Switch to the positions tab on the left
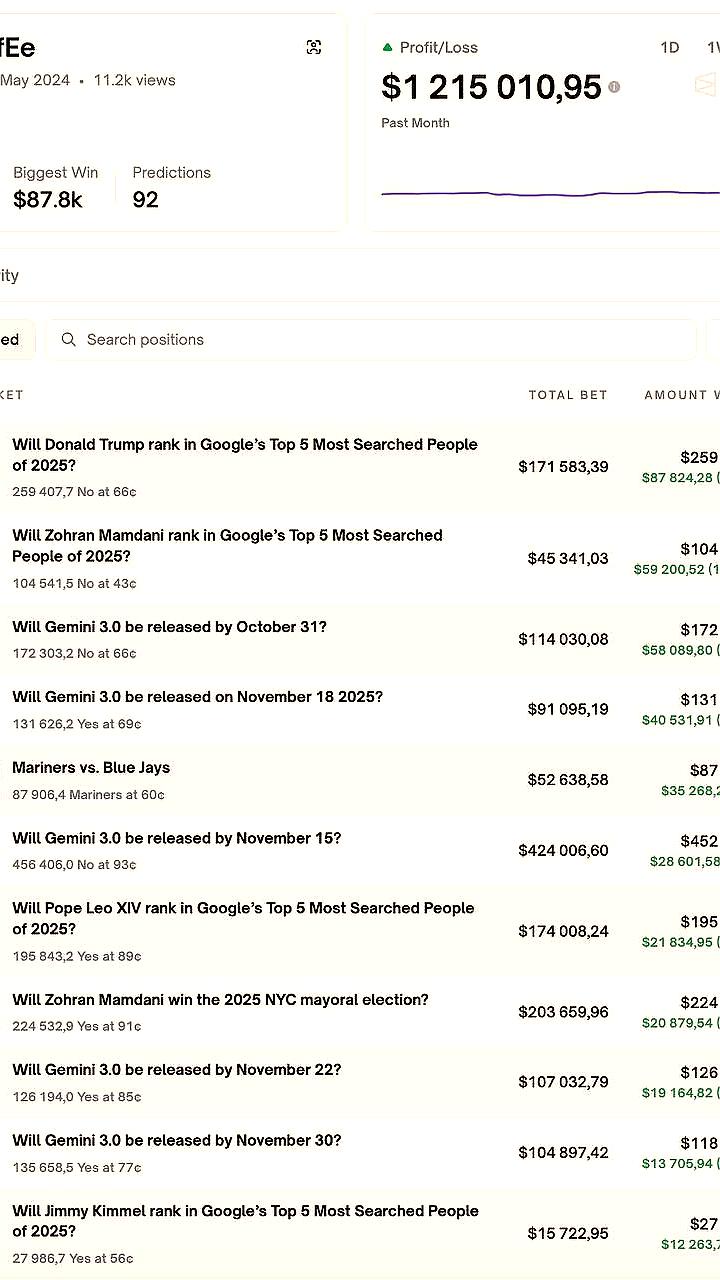This screenshot has width=720, height=1280. 10,339
